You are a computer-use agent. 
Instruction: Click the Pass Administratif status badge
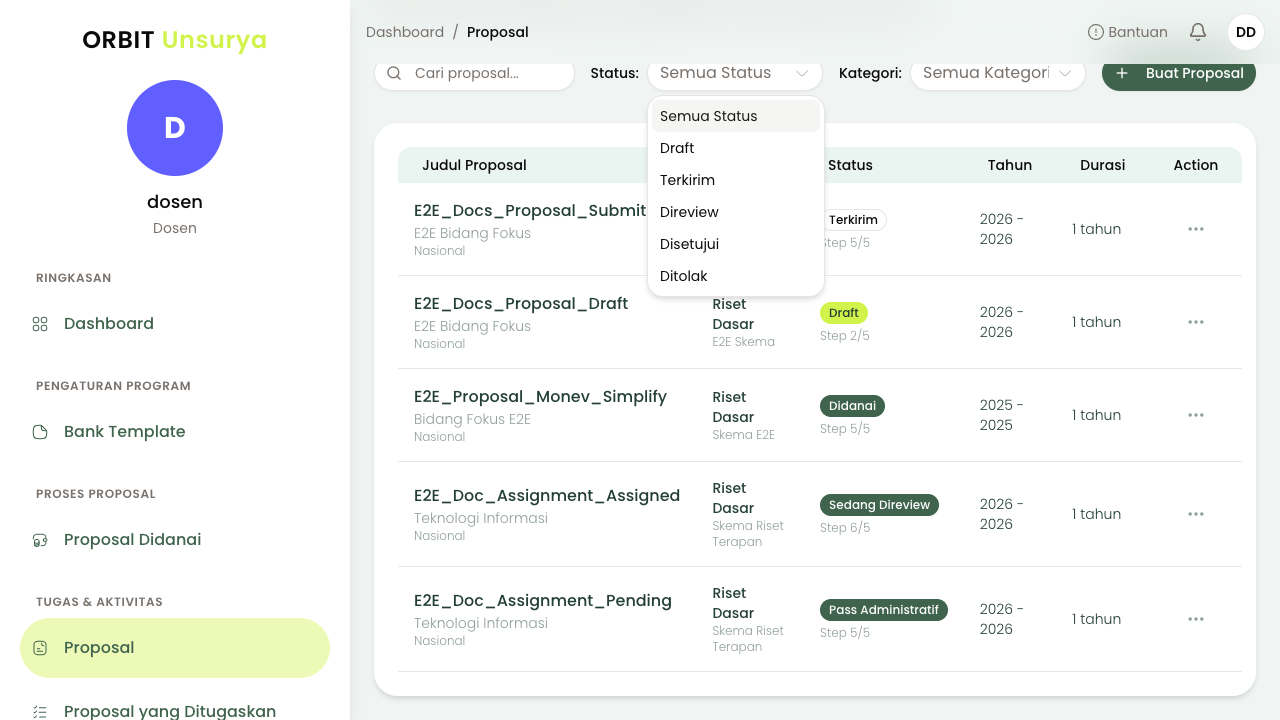[884, 610]
